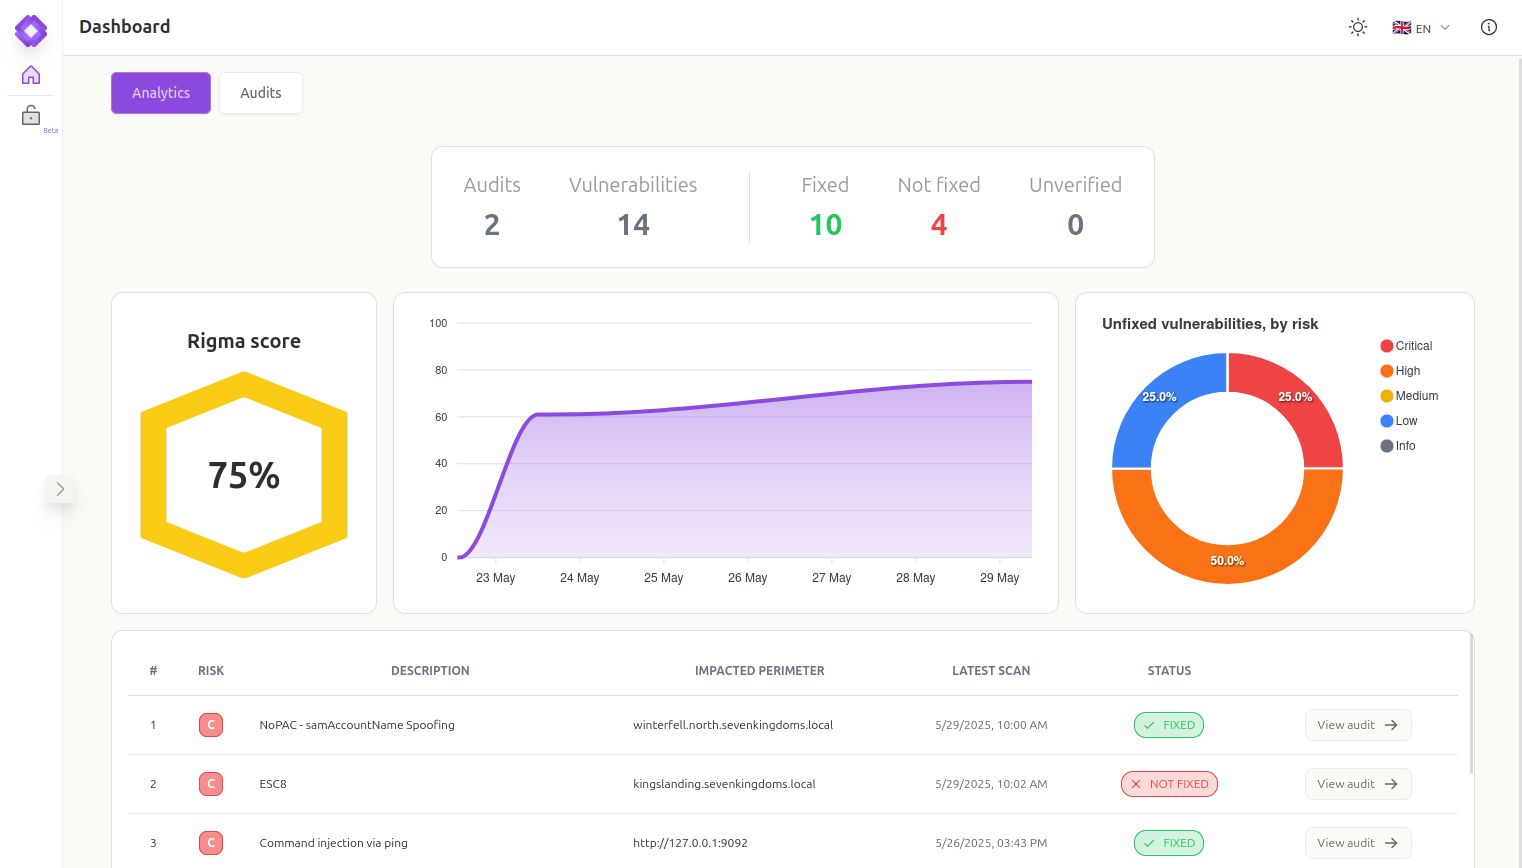Open the Beta padlock feature in the sidebar
The width and height of the screenshot is (1522, 868).
[31, 114]
